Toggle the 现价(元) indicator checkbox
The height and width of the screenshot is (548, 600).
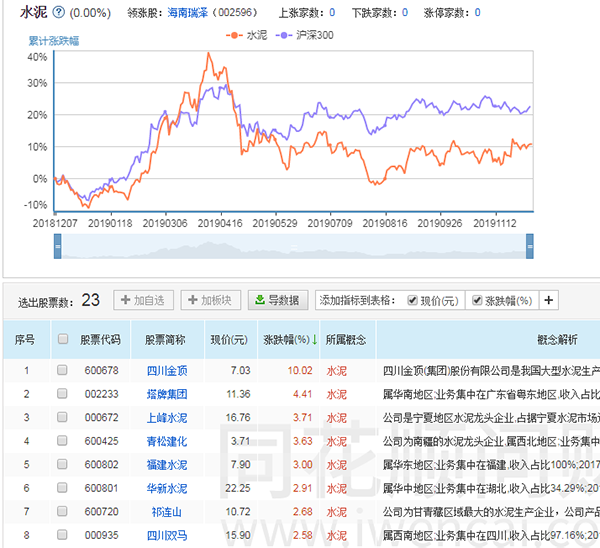point(413,300)
